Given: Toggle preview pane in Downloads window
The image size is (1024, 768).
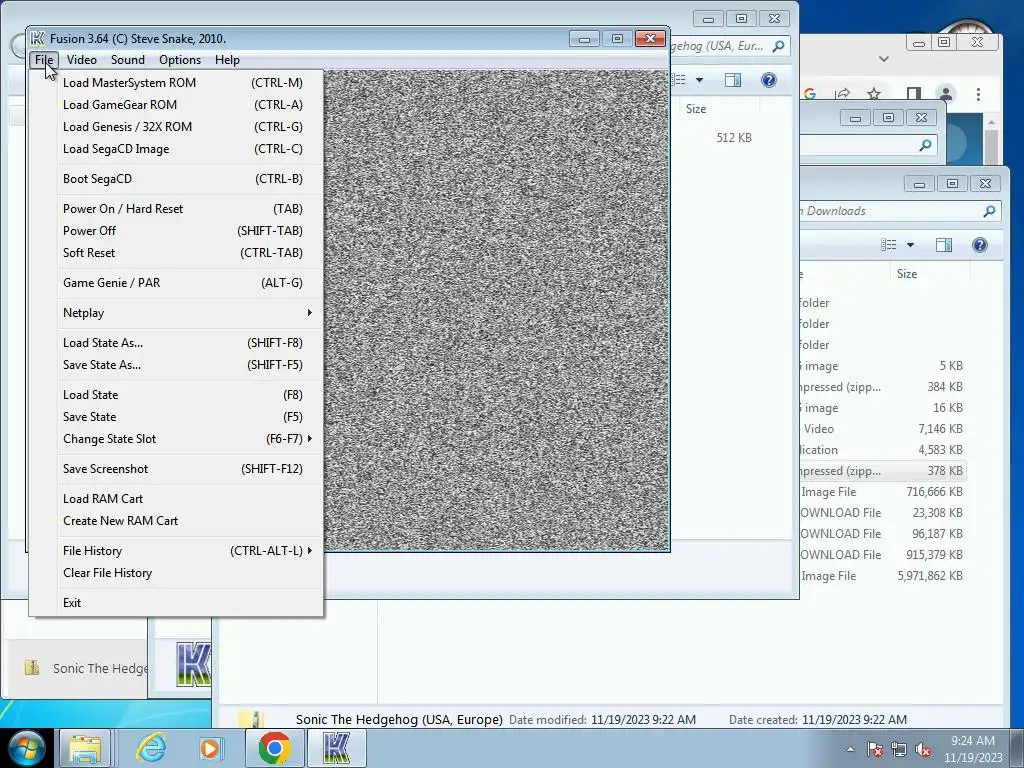Looking at the screenshot, I should (x=944, y=245).
